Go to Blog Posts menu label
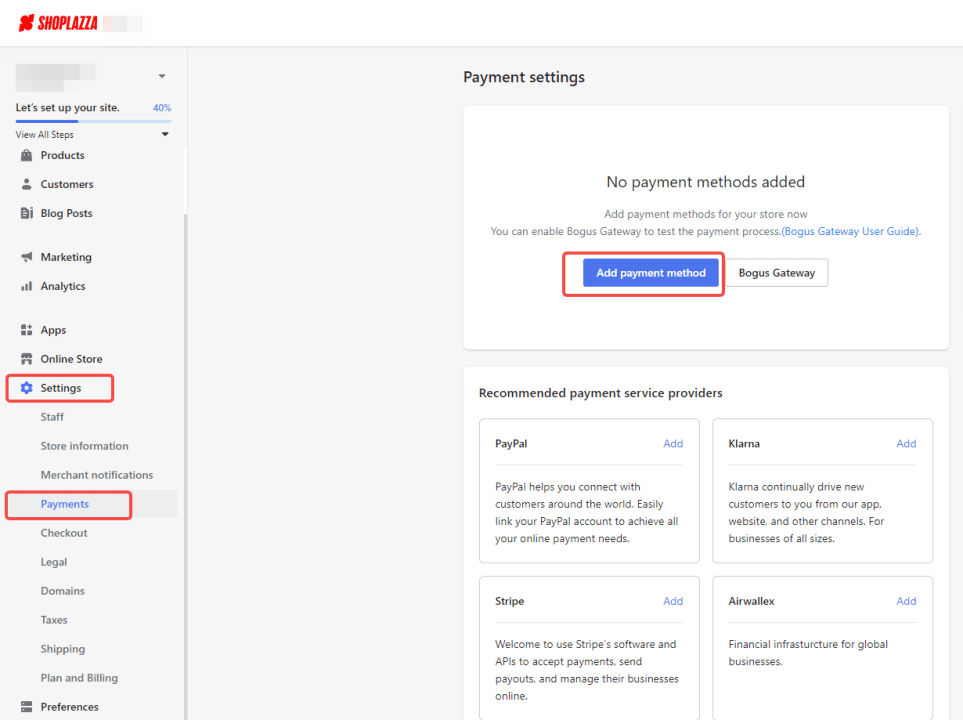The image size is (963, 720). click(x=66, y=213)
